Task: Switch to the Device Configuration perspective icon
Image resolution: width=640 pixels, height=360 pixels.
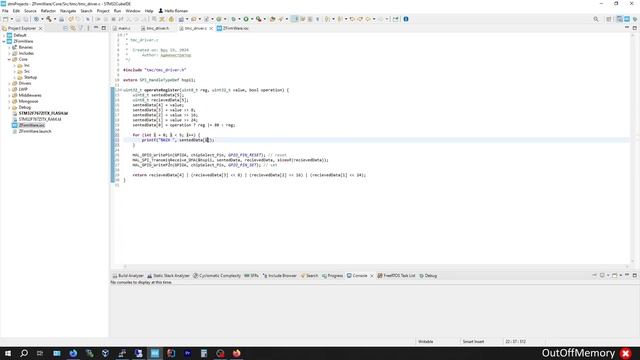Action: click(x=627, y=19)
